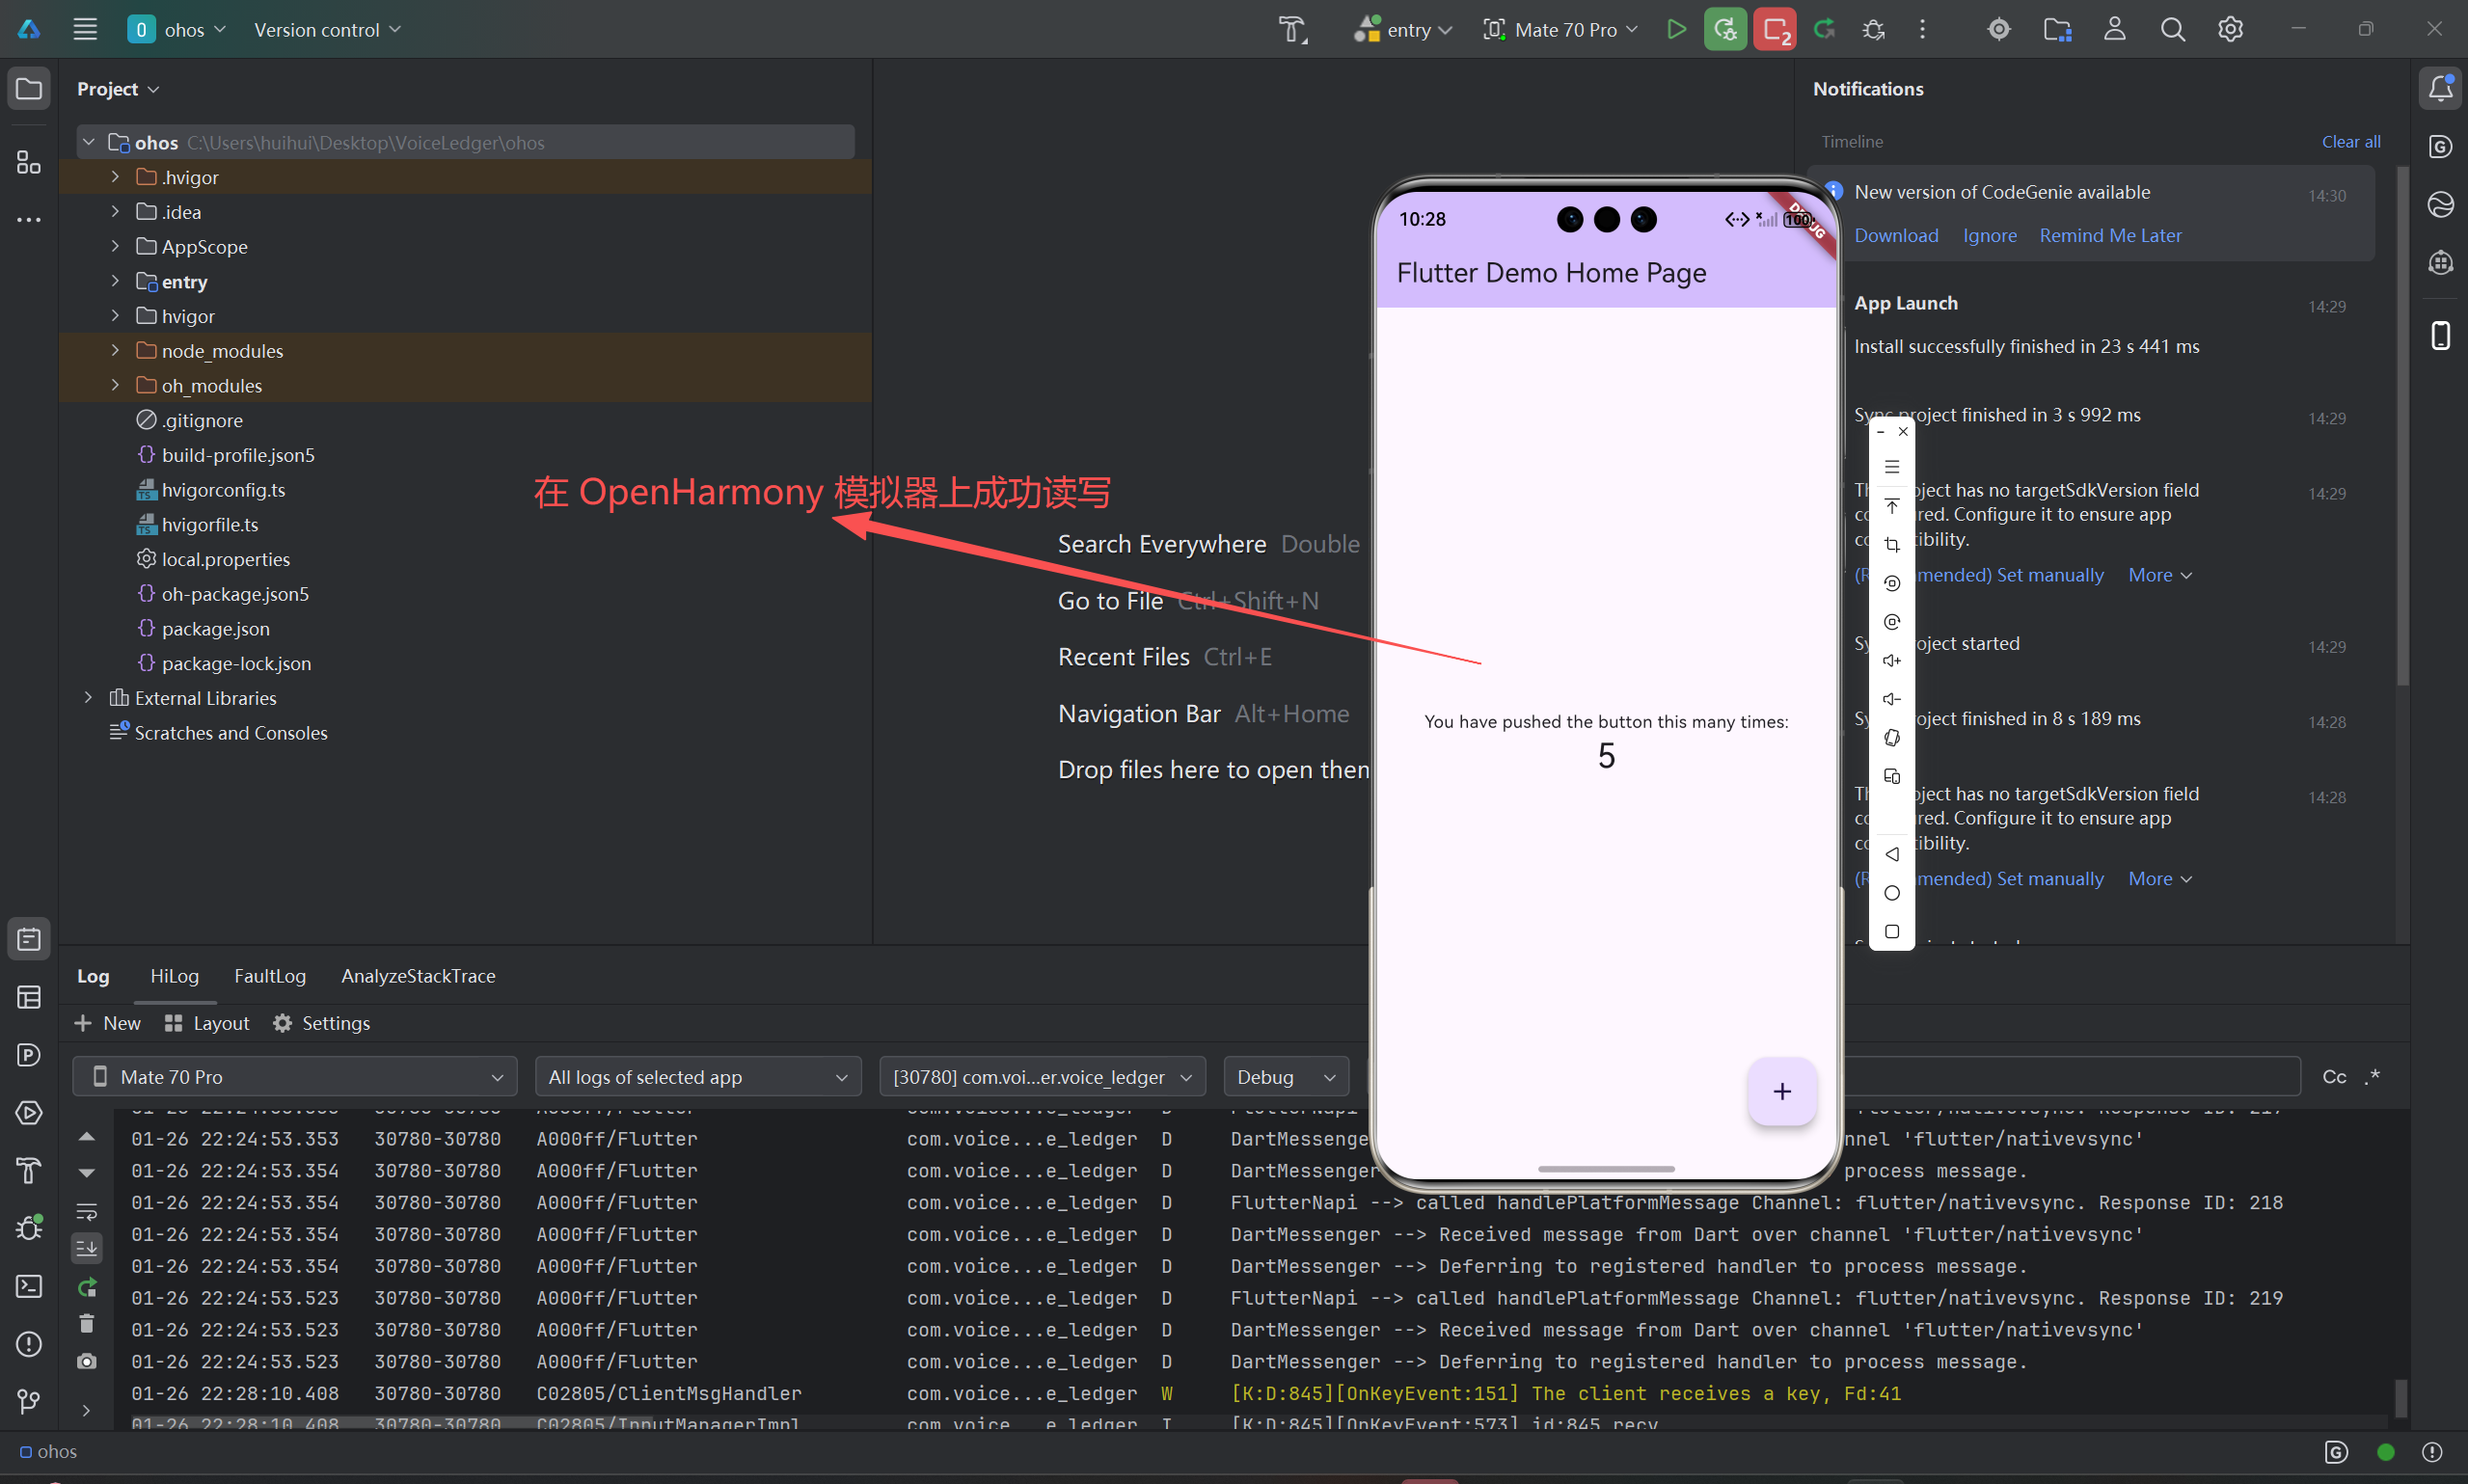Image resolution: width=2468 pixels, height=1484 pixels.
Task: Expand the oh_modules folder
Action: (115, 385)
